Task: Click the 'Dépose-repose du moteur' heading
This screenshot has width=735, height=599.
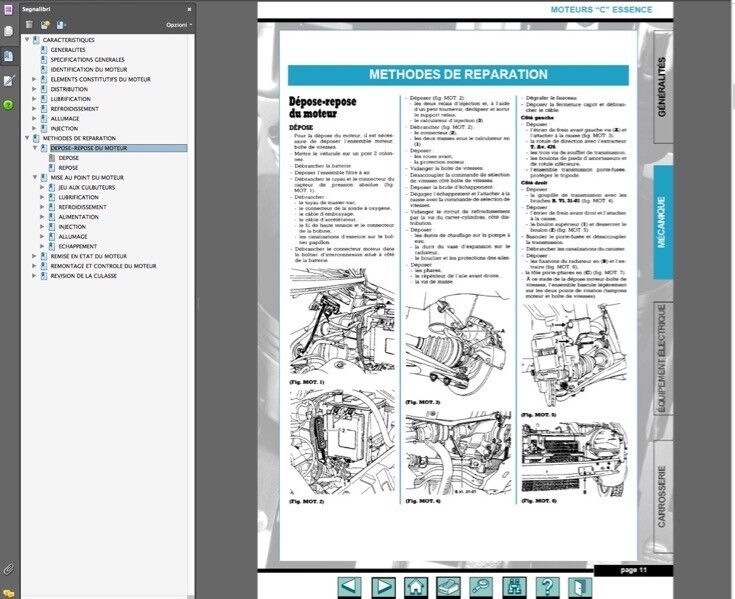Action: pyautogui.click(x=322, y=107)
